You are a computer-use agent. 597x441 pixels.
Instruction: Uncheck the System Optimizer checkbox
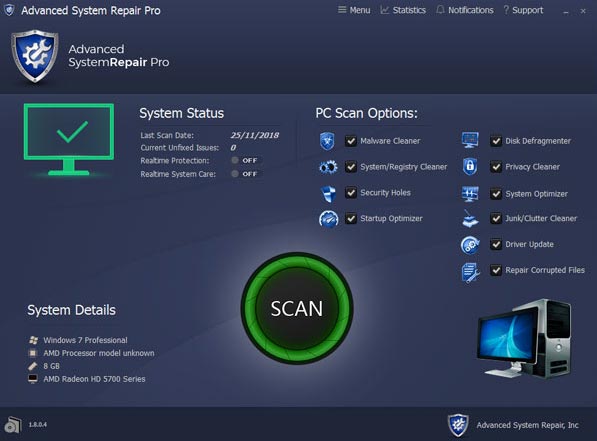coord(496,194)
